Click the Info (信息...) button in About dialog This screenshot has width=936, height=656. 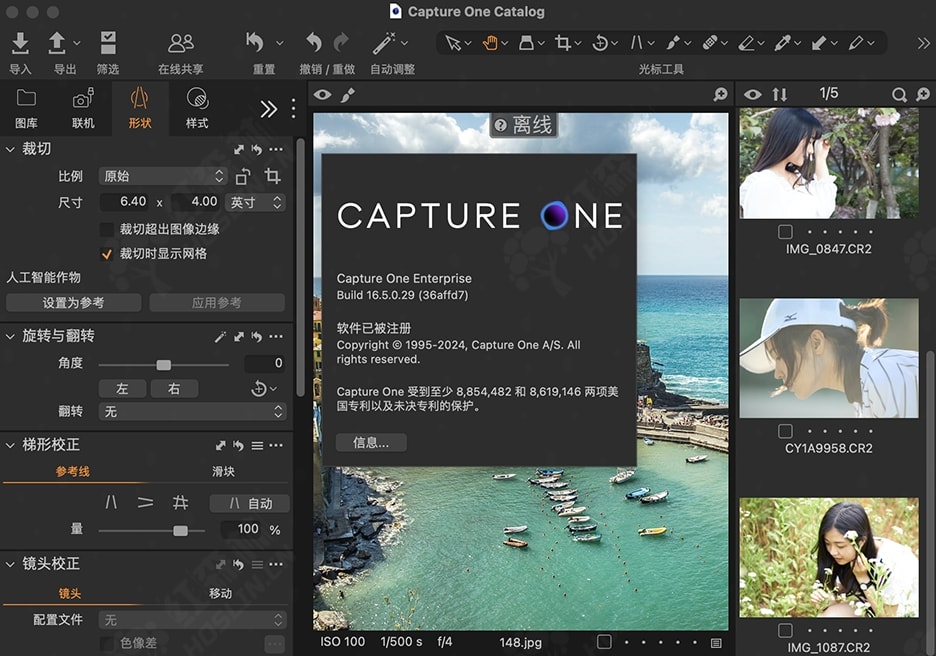click(371, 442)
